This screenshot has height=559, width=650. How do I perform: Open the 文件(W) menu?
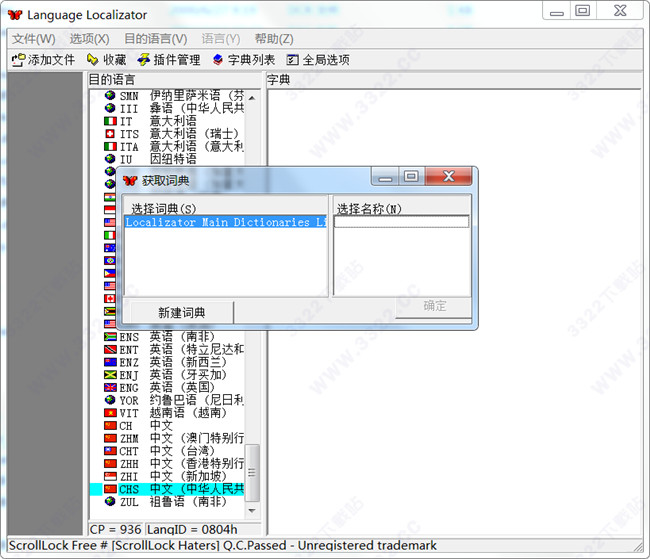[x=34, y=39]
